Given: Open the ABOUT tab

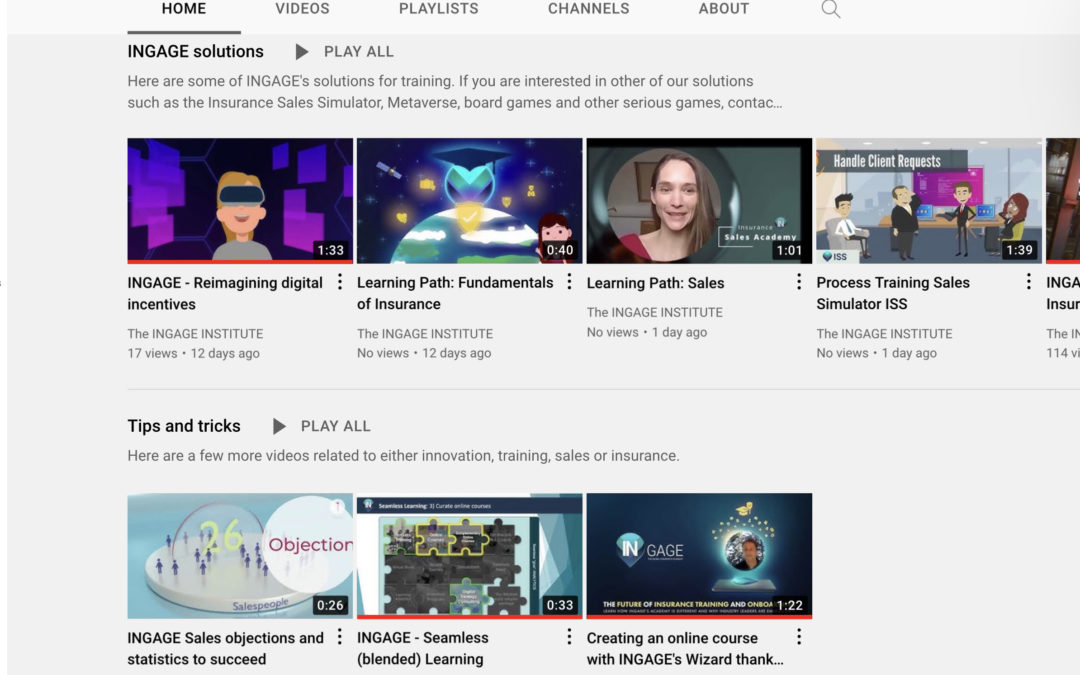Looking at the screenshot, I should pyautogui.click(x=722, y=9).
